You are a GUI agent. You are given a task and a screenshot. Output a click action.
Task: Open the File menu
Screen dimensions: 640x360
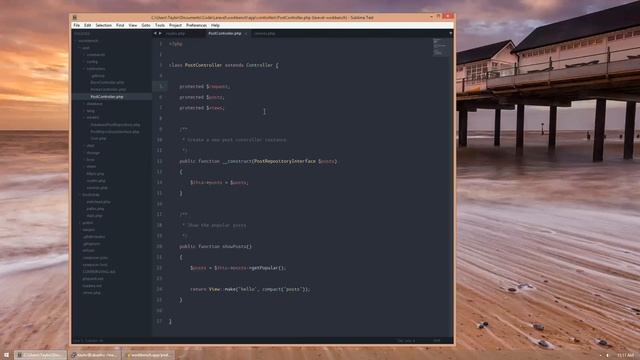point(77,25)
